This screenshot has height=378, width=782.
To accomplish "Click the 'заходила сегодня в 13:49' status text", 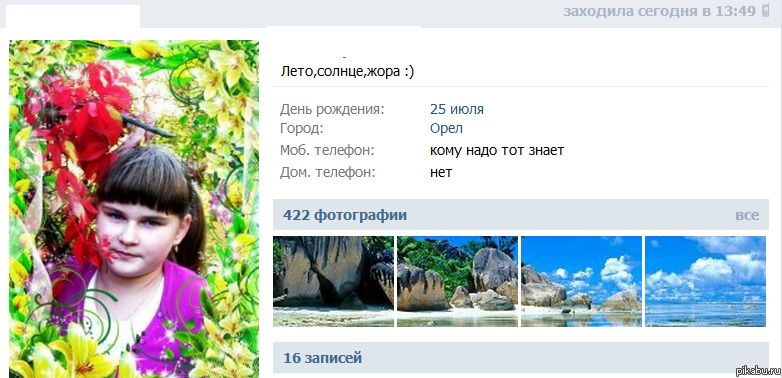I will point(660,11).
